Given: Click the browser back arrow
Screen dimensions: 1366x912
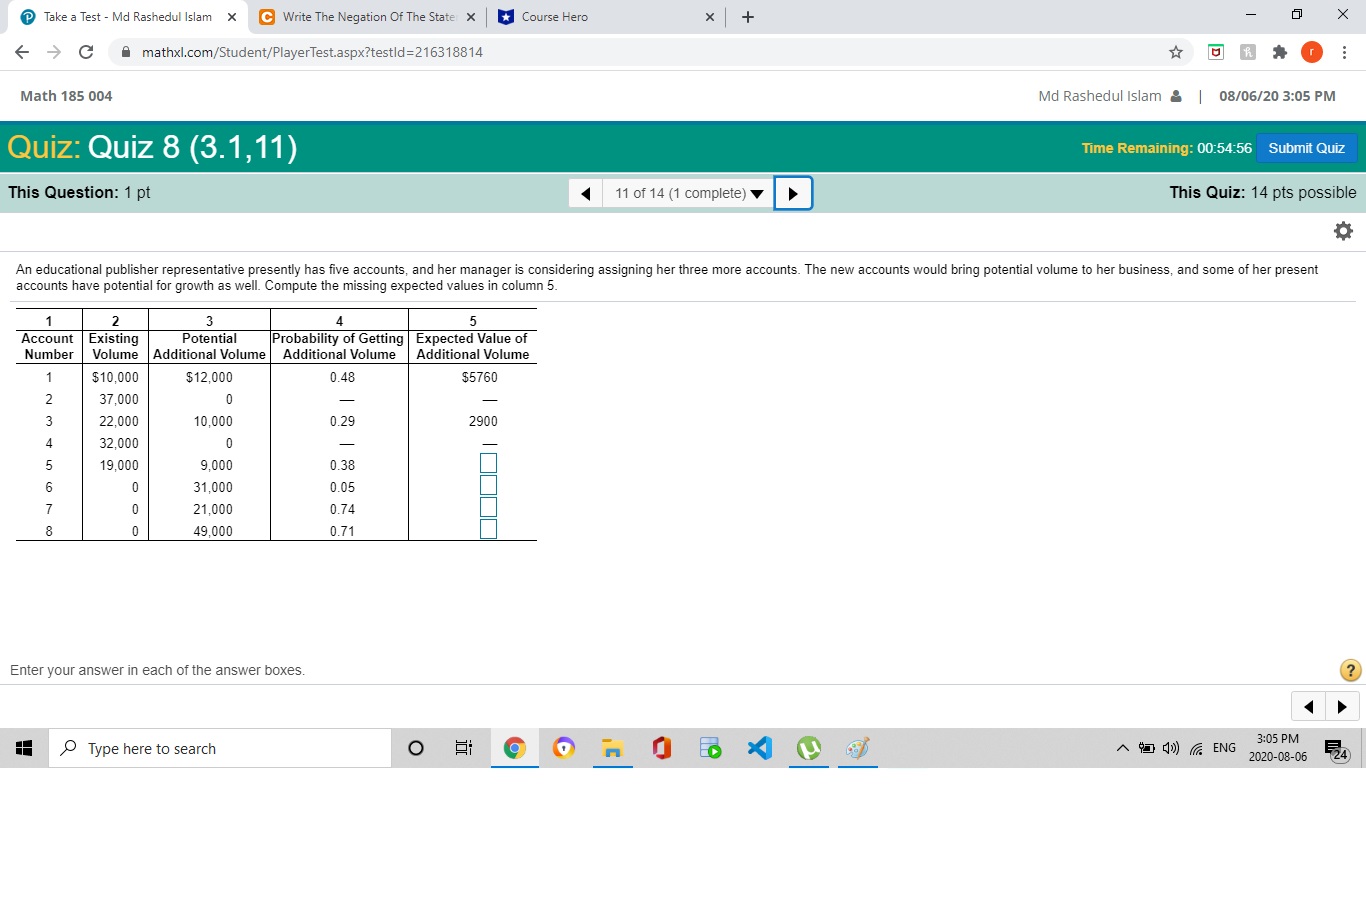Looking at the screenshot, I should click(x=22, y=52).
